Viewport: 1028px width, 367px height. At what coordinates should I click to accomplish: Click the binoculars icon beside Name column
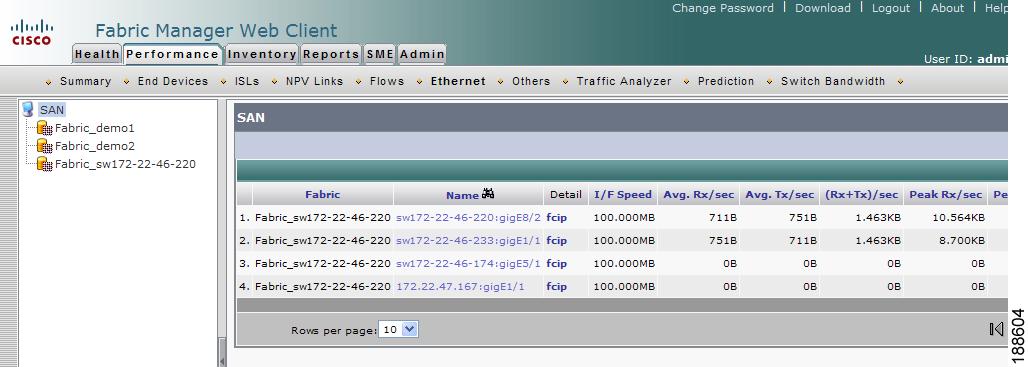coord(488,193)
